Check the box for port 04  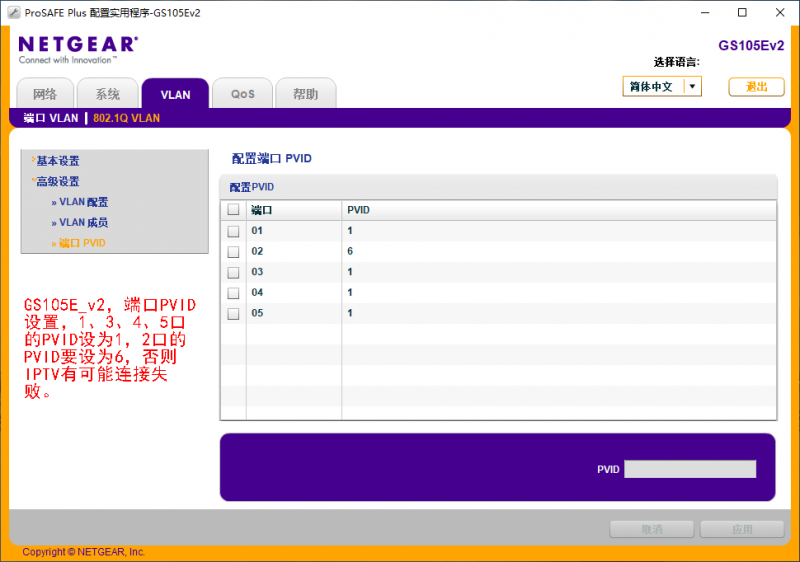click(x=234, y=293)
